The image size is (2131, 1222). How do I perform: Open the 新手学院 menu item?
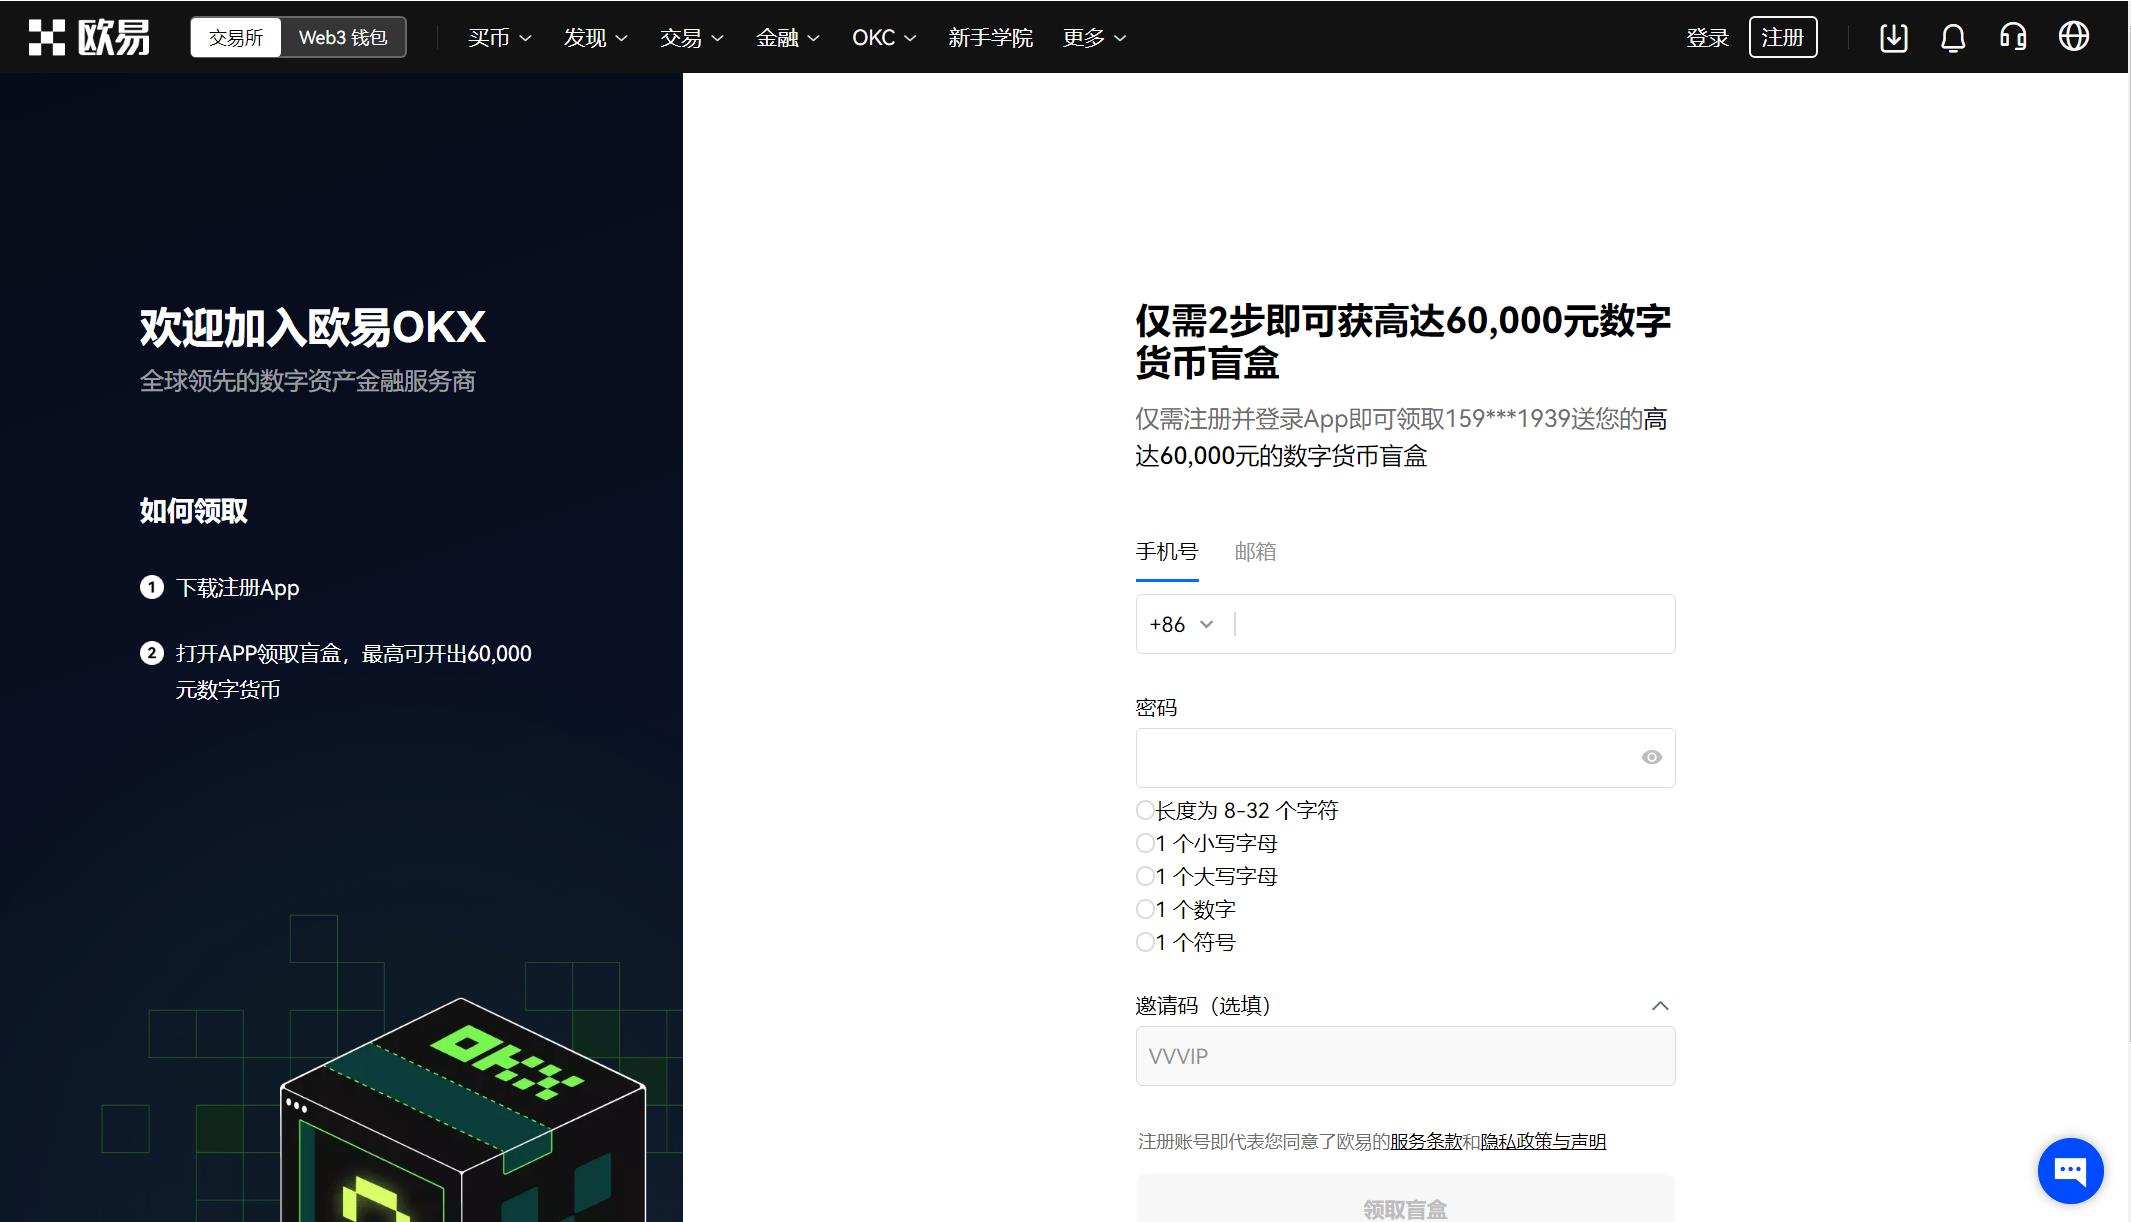(990, 38)
